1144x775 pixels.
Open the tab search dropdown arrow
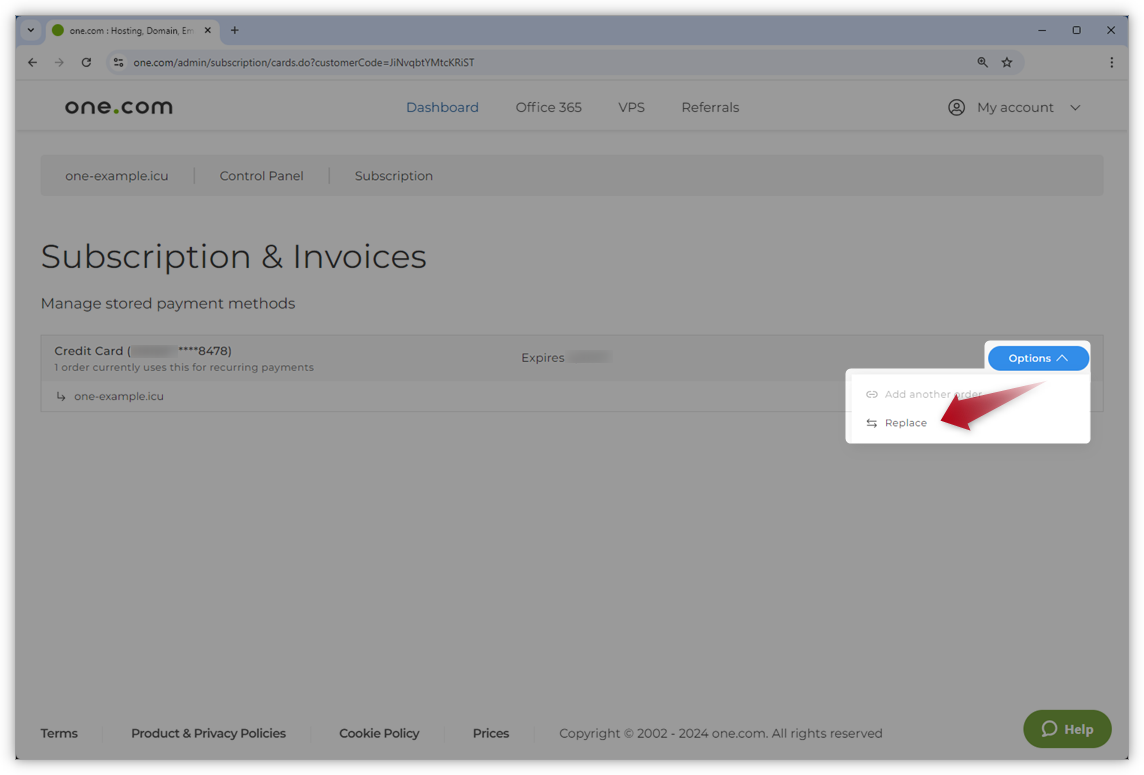click(x=30, y=30)
